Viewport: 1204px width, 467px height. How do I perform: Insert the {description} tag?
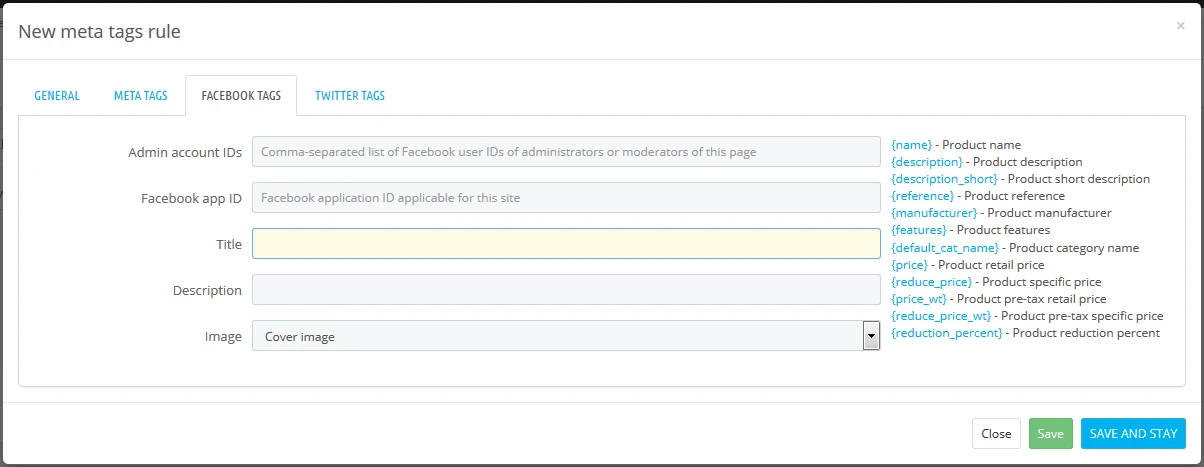click(927, 162)
